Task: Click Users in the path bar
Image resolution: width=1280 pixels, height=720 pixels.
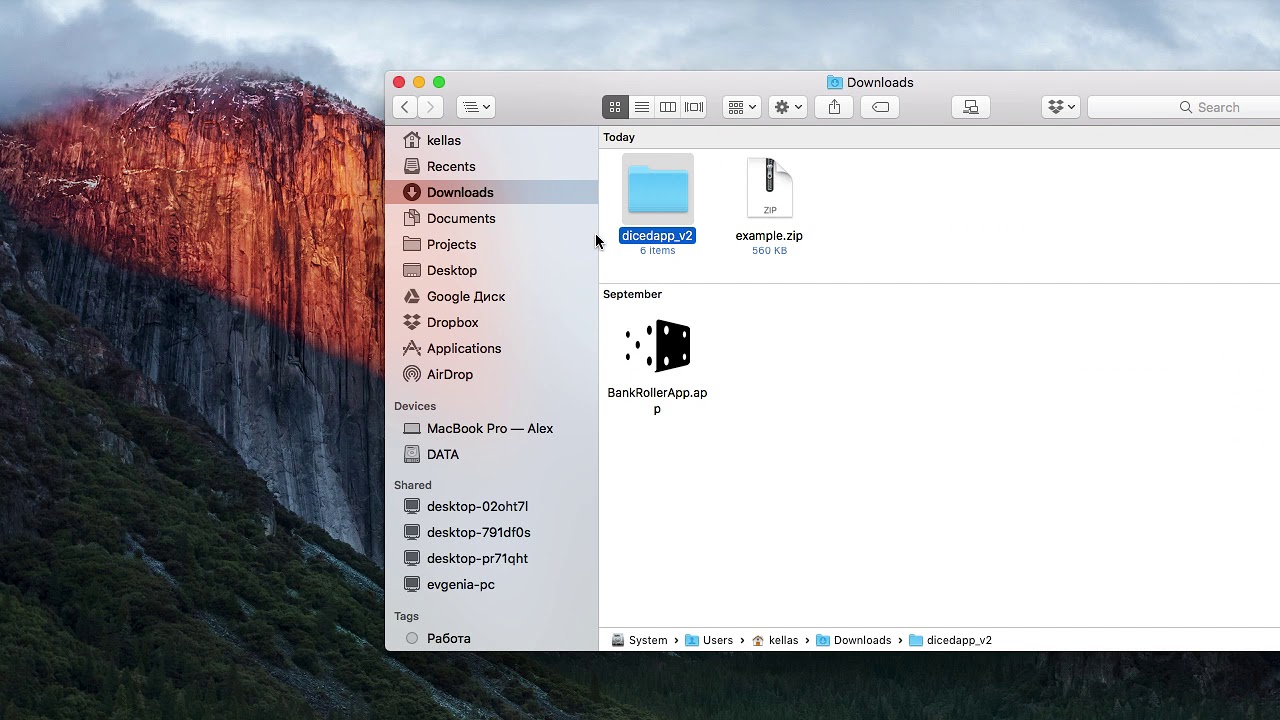Action: 709,640
